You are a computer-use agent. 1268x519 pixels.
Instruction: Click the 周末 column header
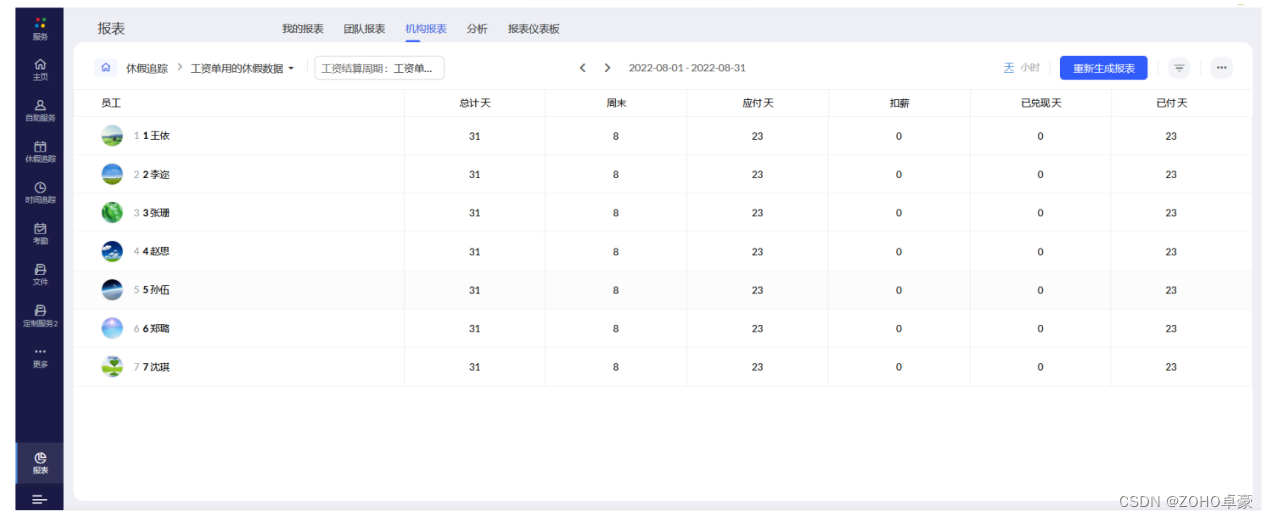(616, 103)
